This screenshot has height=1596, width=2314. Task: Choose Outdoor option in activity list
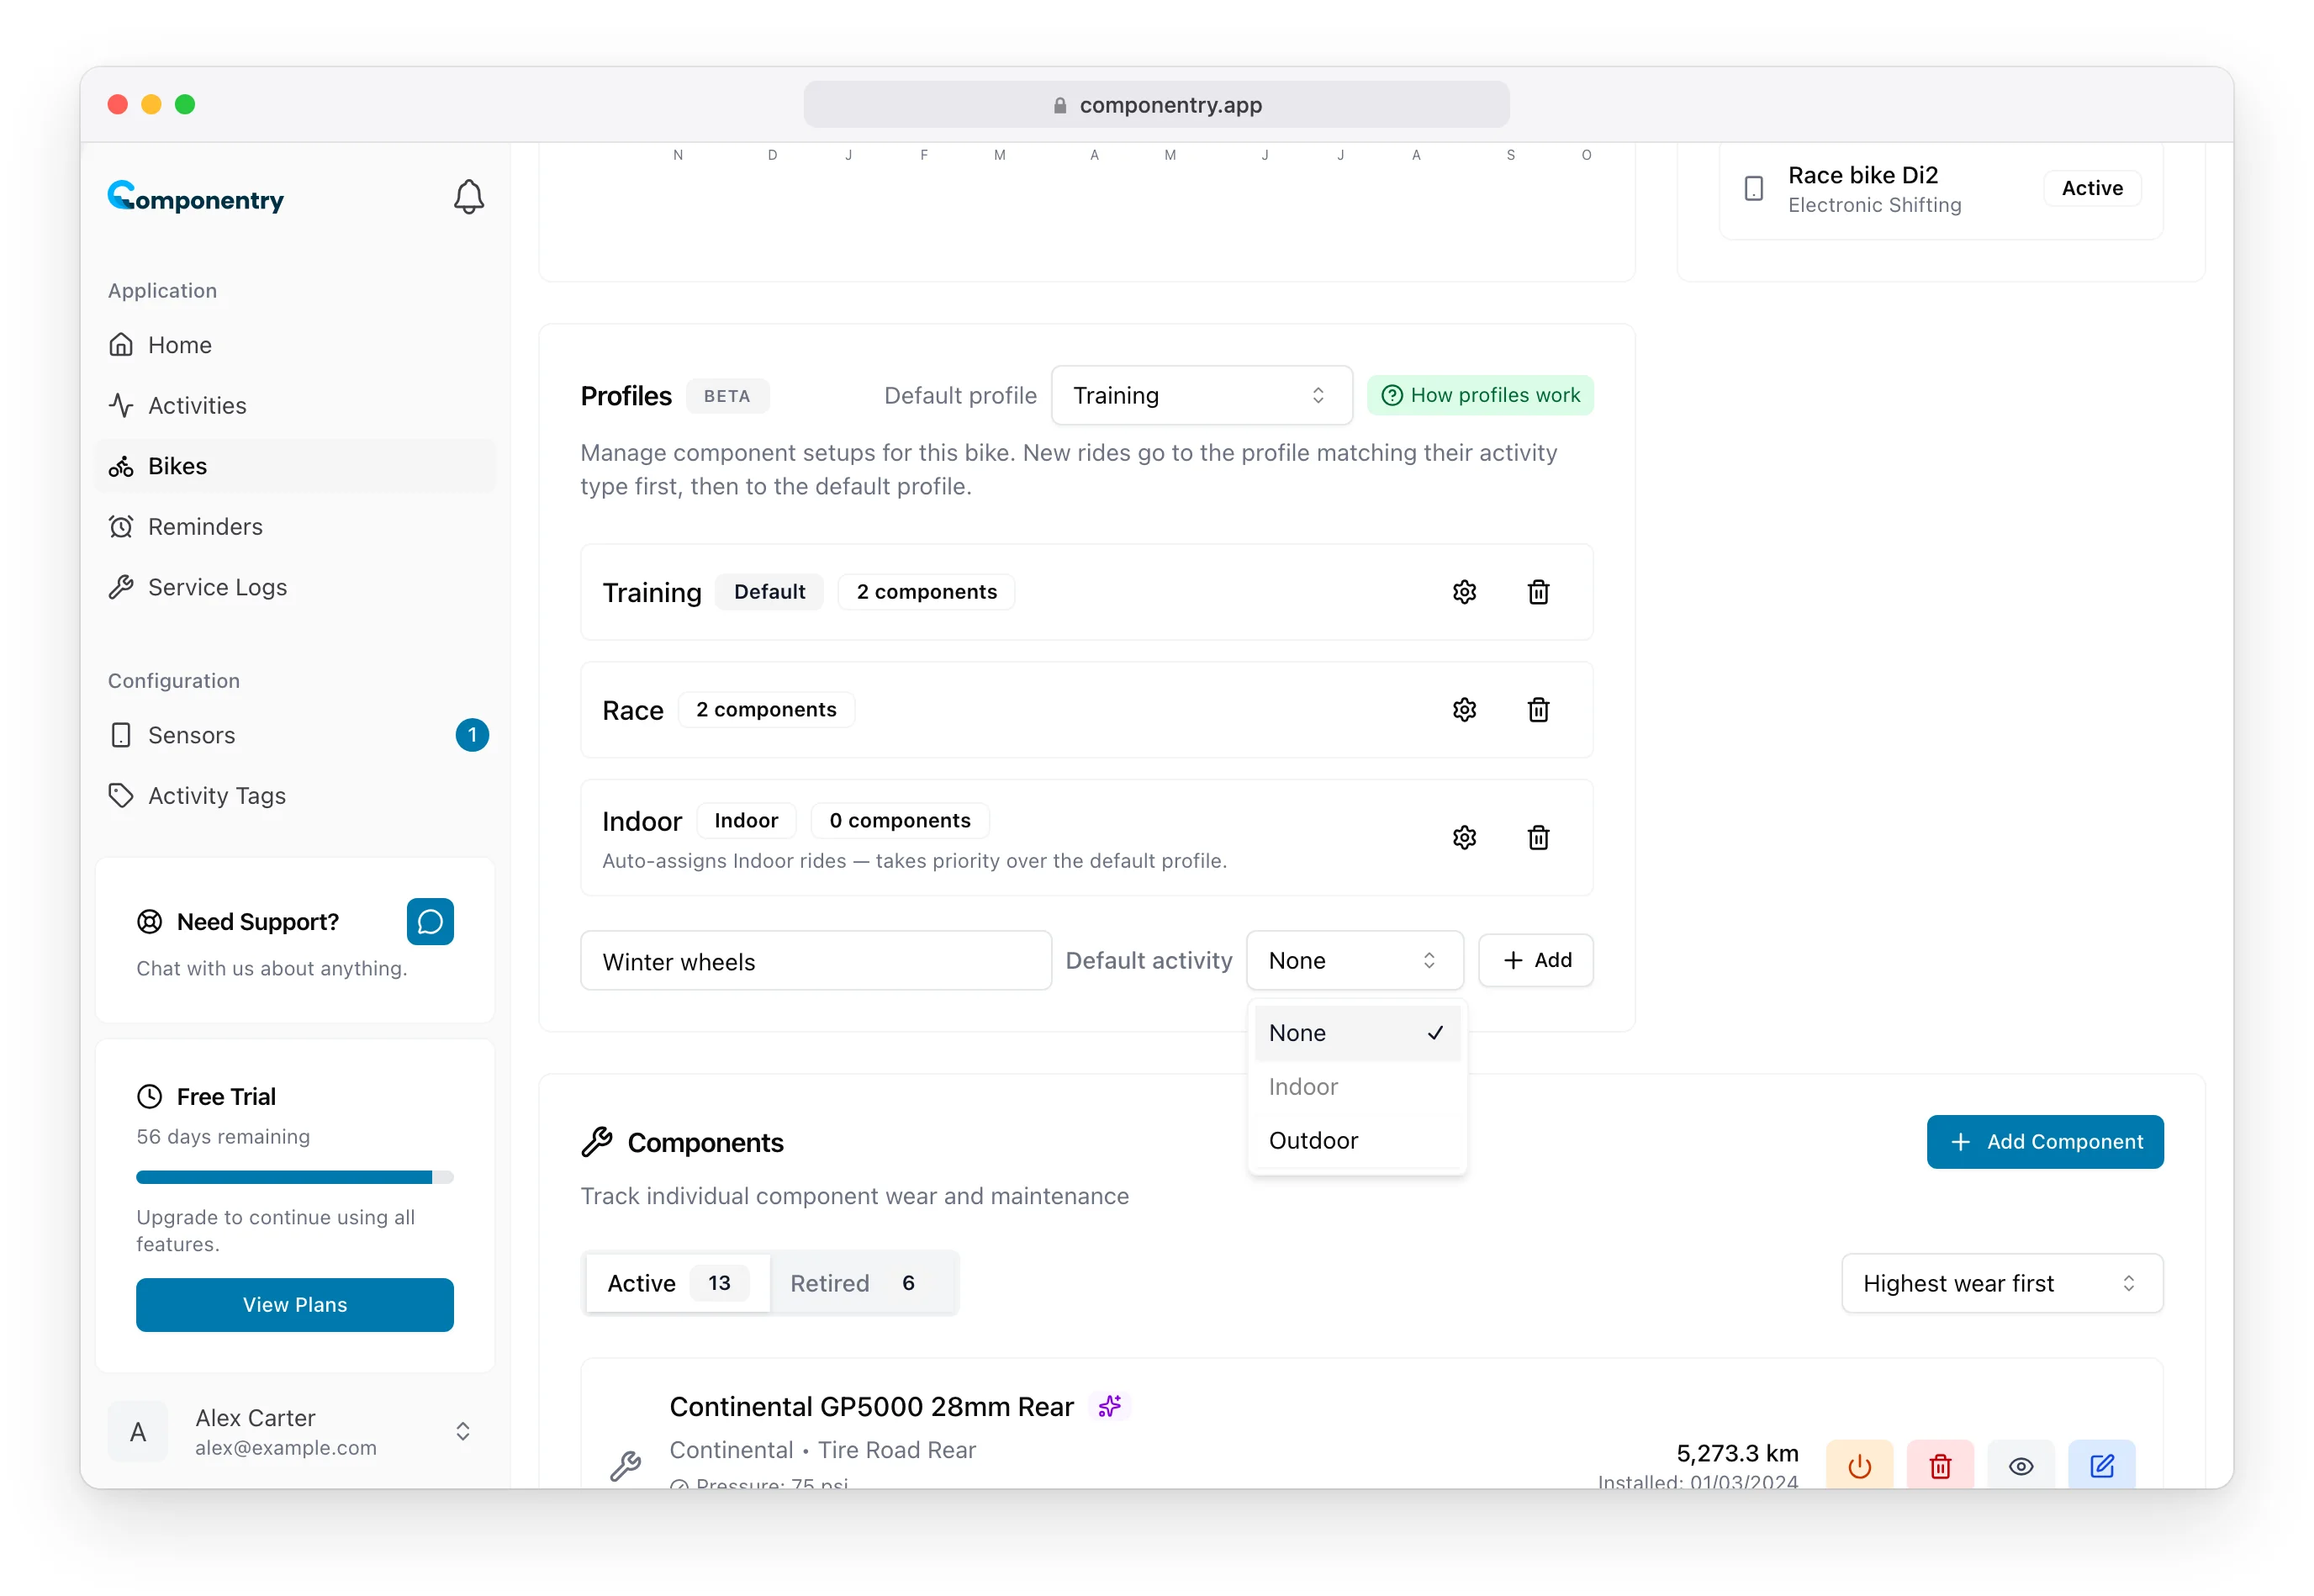click(x=1357, y=1140)
